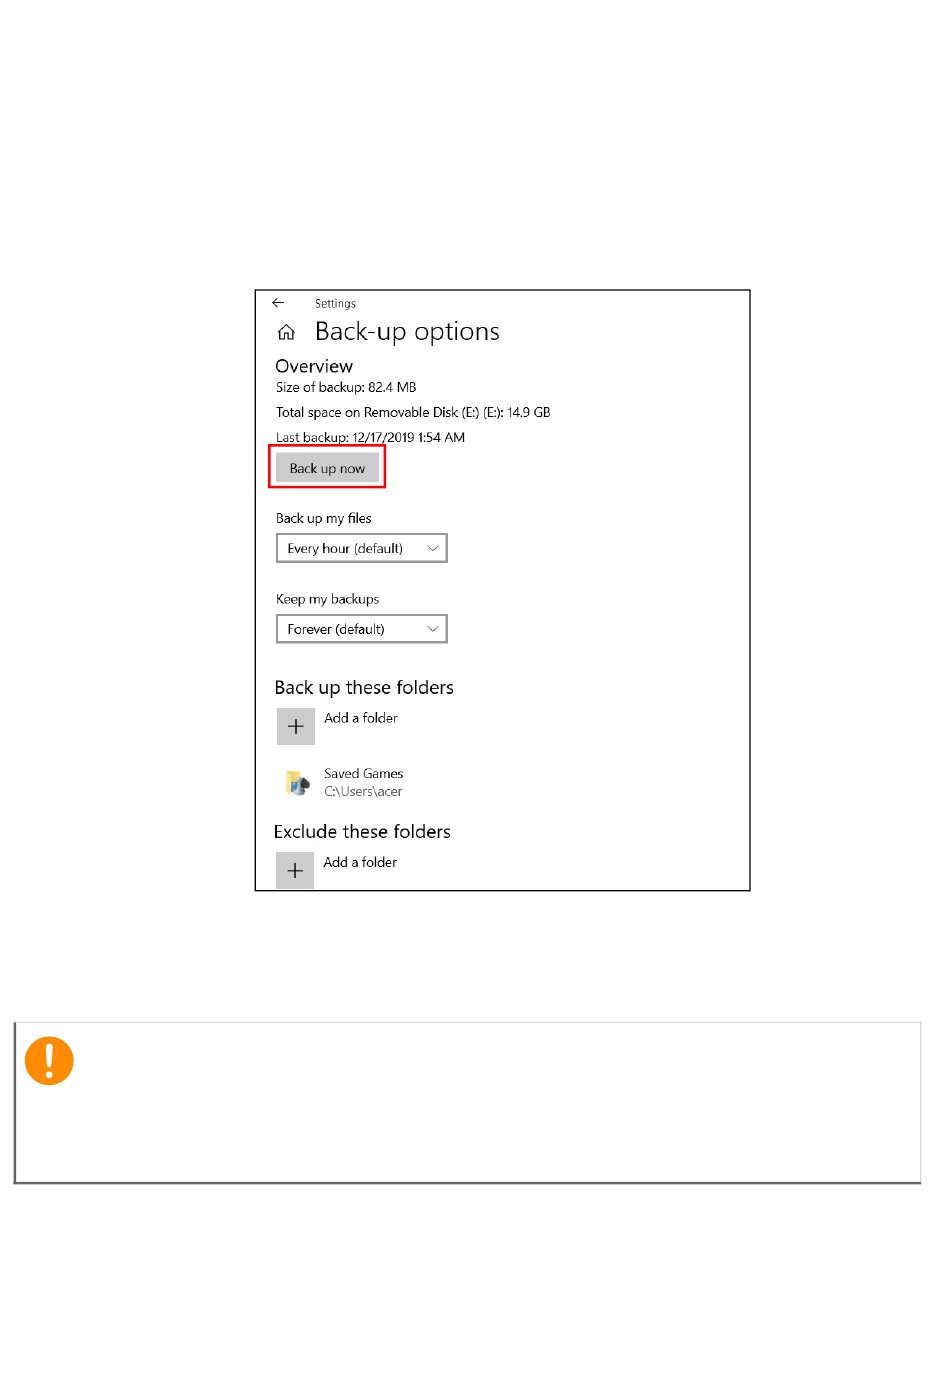Click the C:\Users\acer path text
950x1381 pixels.
click(x=363, y=792)
